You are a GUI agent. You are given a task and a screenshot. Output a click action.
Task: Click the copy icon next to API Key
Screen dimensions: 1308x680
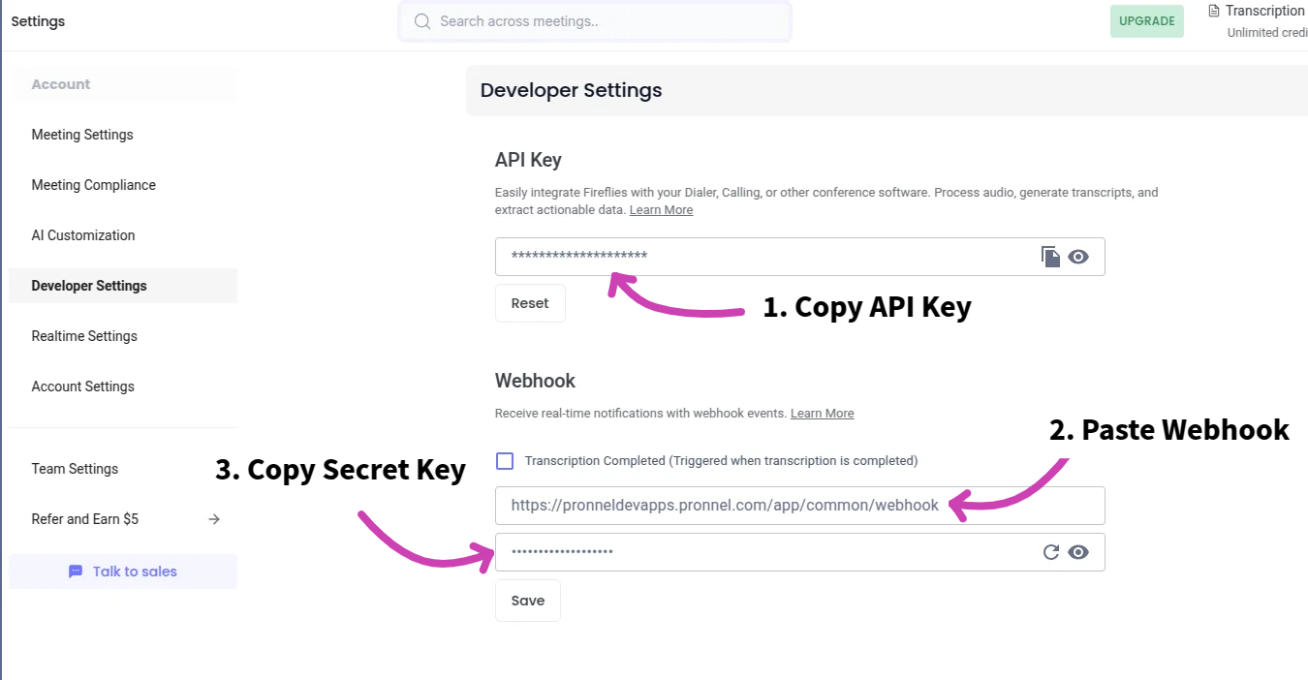pos(1050,256)
